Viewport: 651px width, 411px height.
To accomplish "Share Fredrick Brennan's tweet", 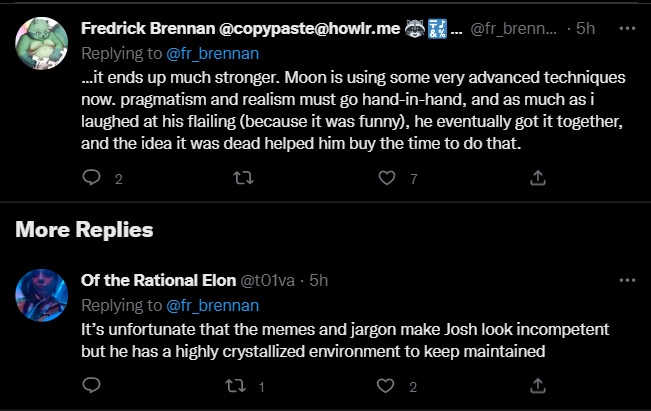I will click(537, 178).
